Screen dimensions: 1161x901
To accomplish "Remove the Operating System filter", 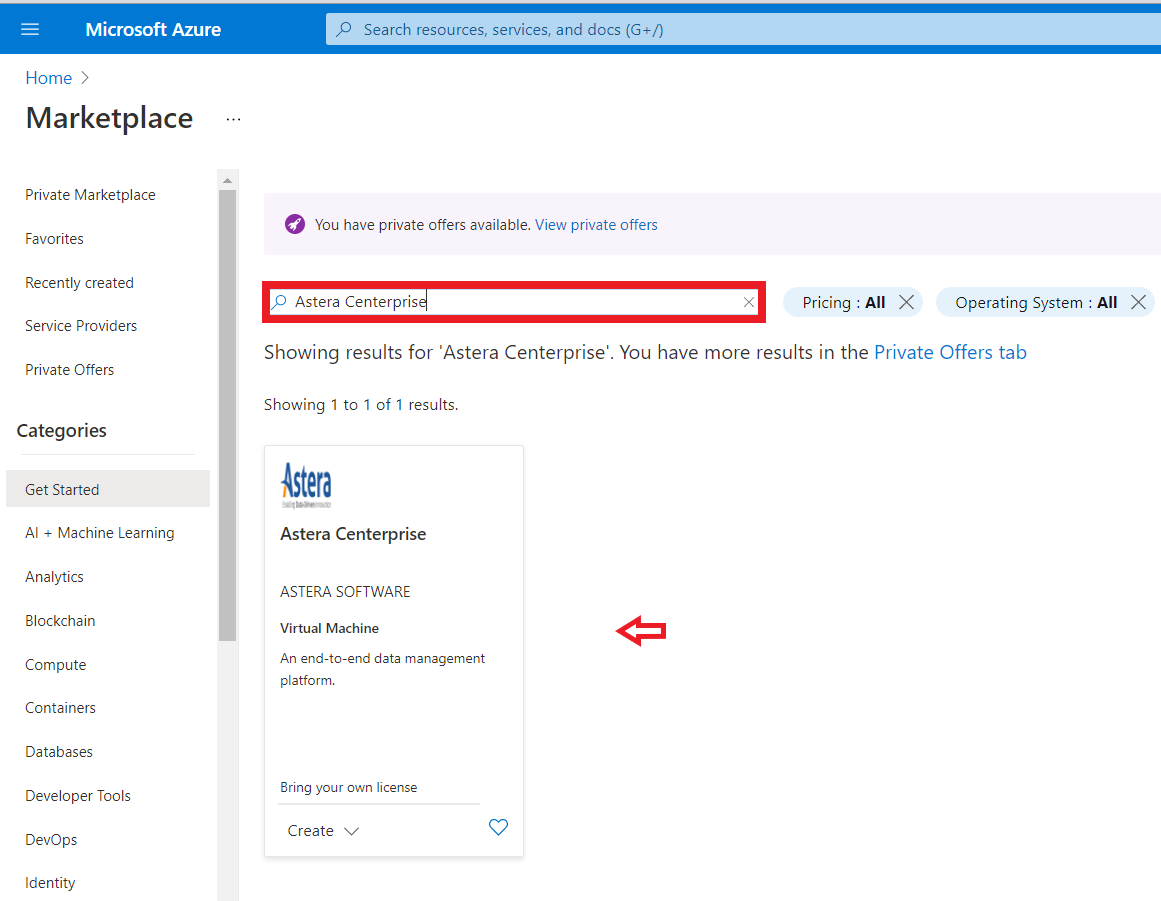I will 1138,302.
